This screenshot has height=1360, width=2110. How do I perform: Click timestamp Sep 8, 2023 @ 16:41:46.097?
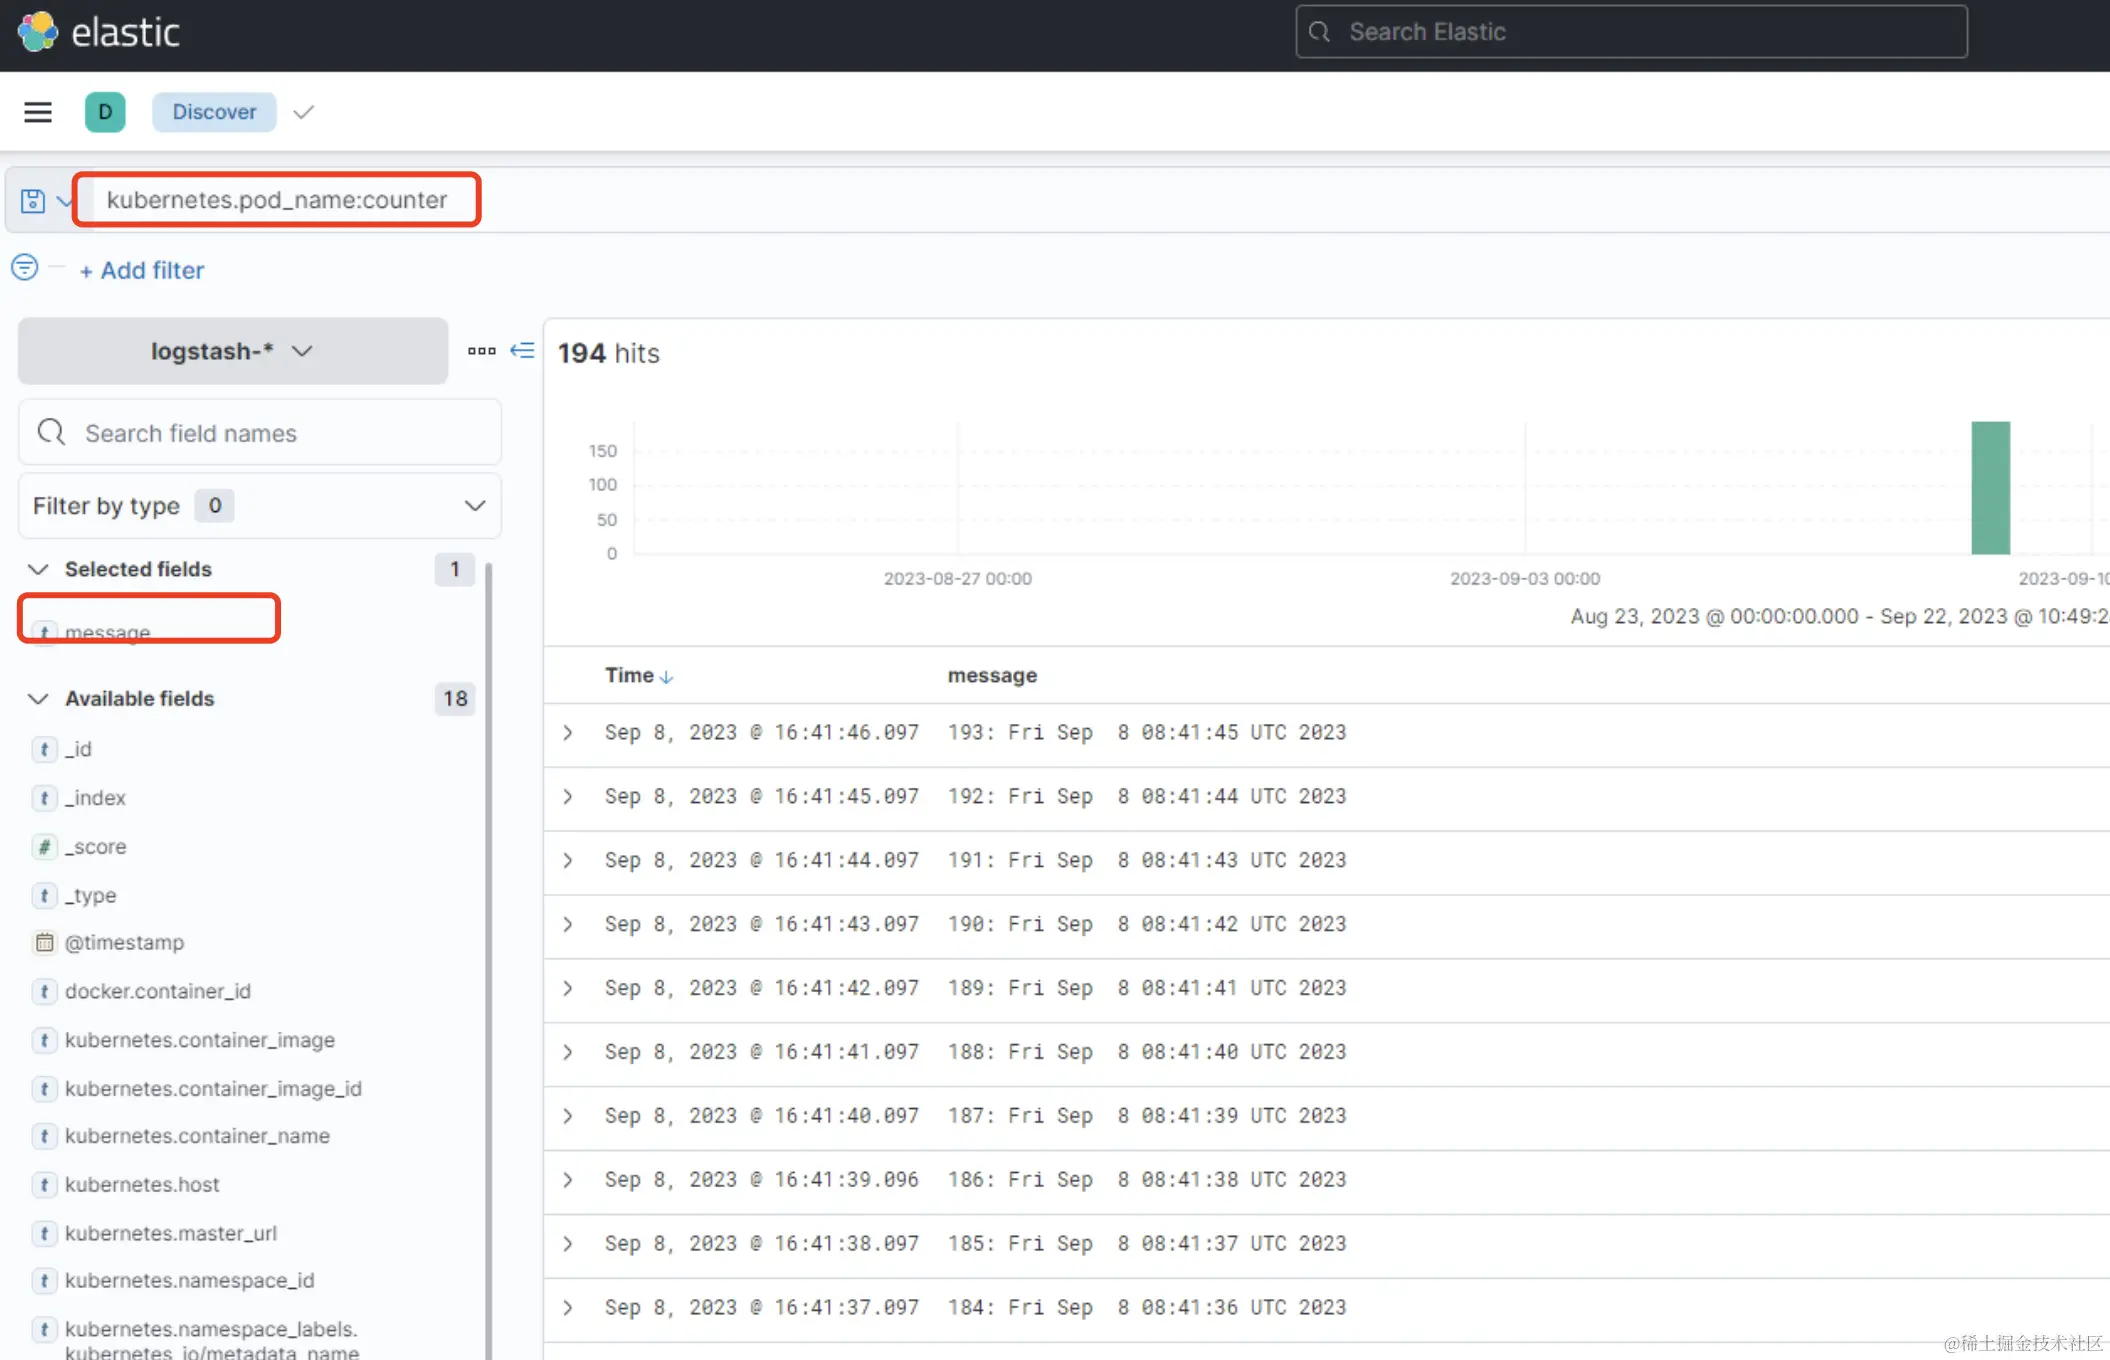[x=761, y=733]
